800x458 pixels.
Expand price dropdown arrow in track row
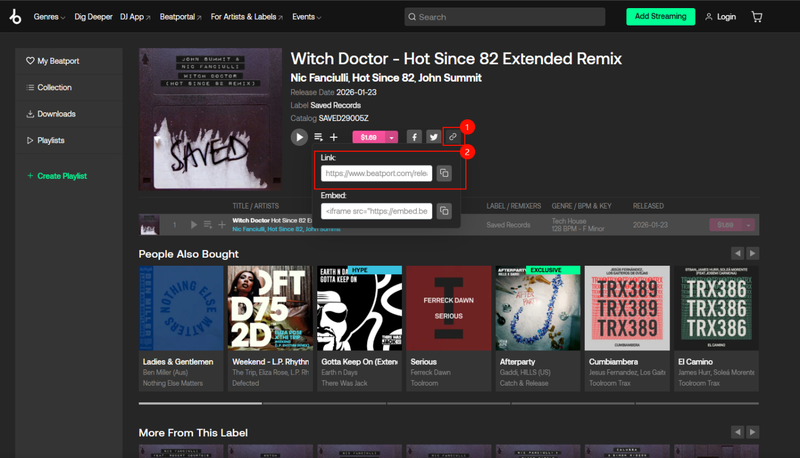(x=748, y=225)
